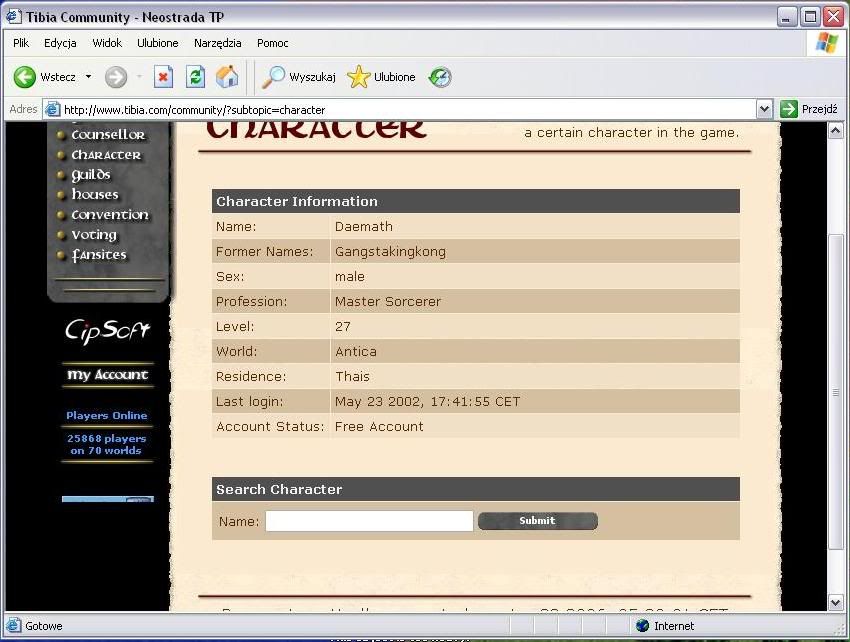The image size is (850, 642).
Task: Click the 25868 players on 70 worlds link
Action: [x=107, y=444]
